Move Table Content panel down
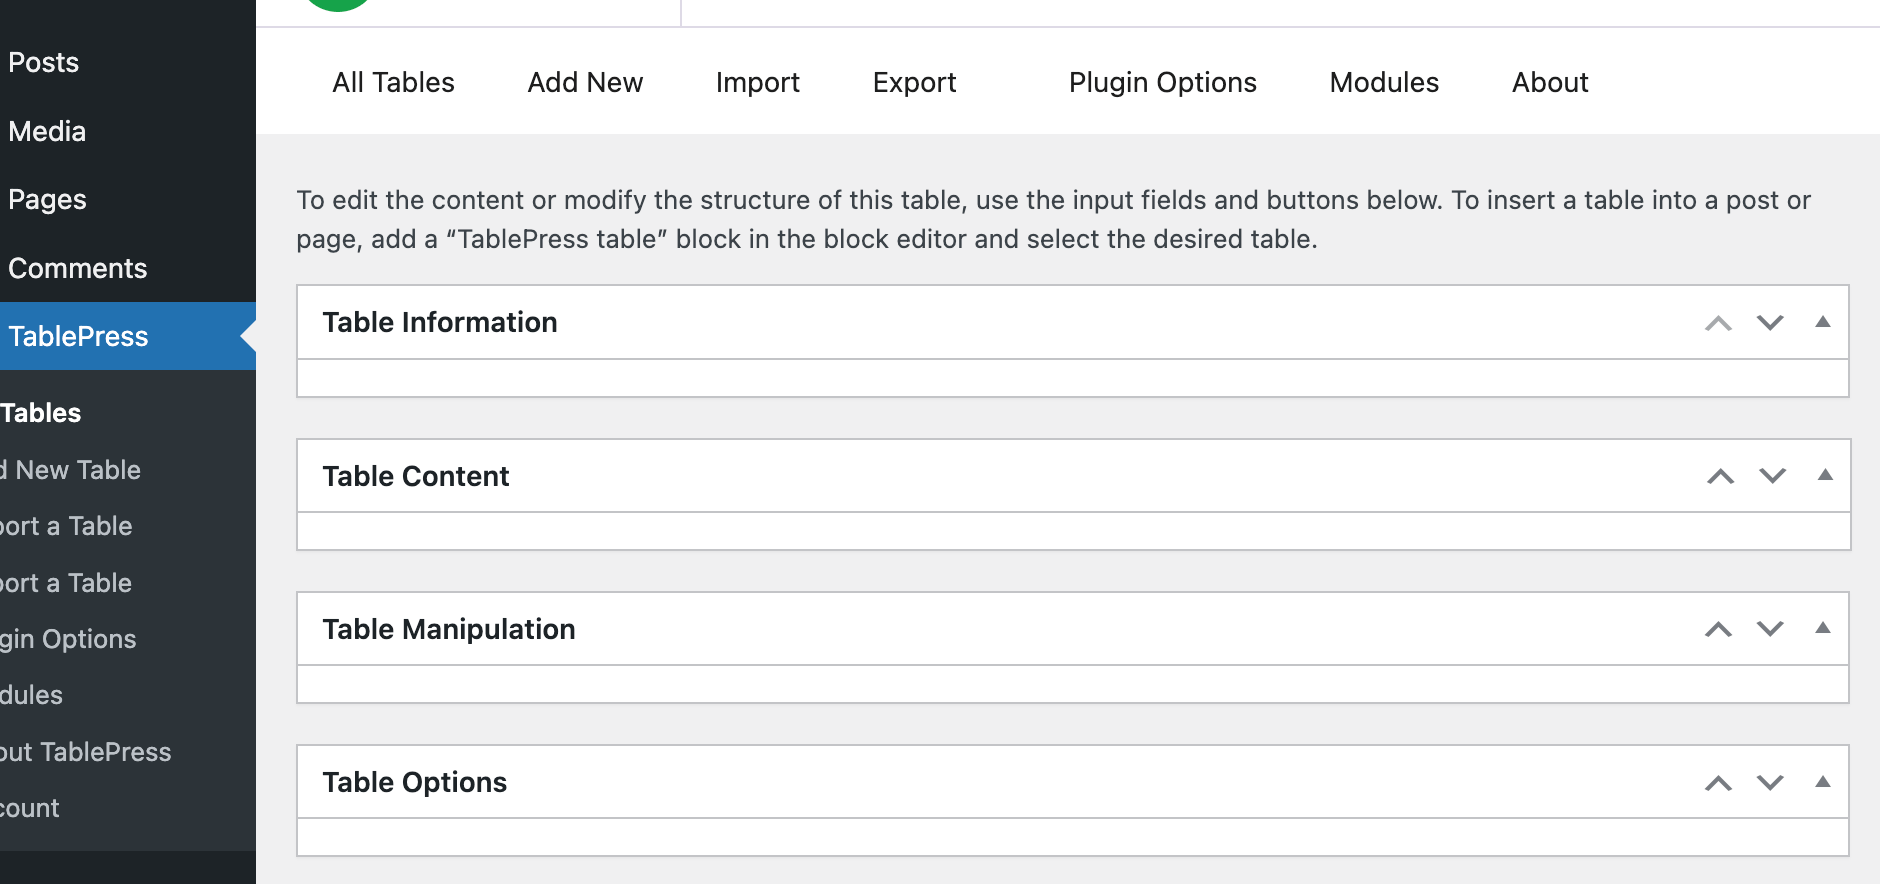 [x=1772, y=476]
